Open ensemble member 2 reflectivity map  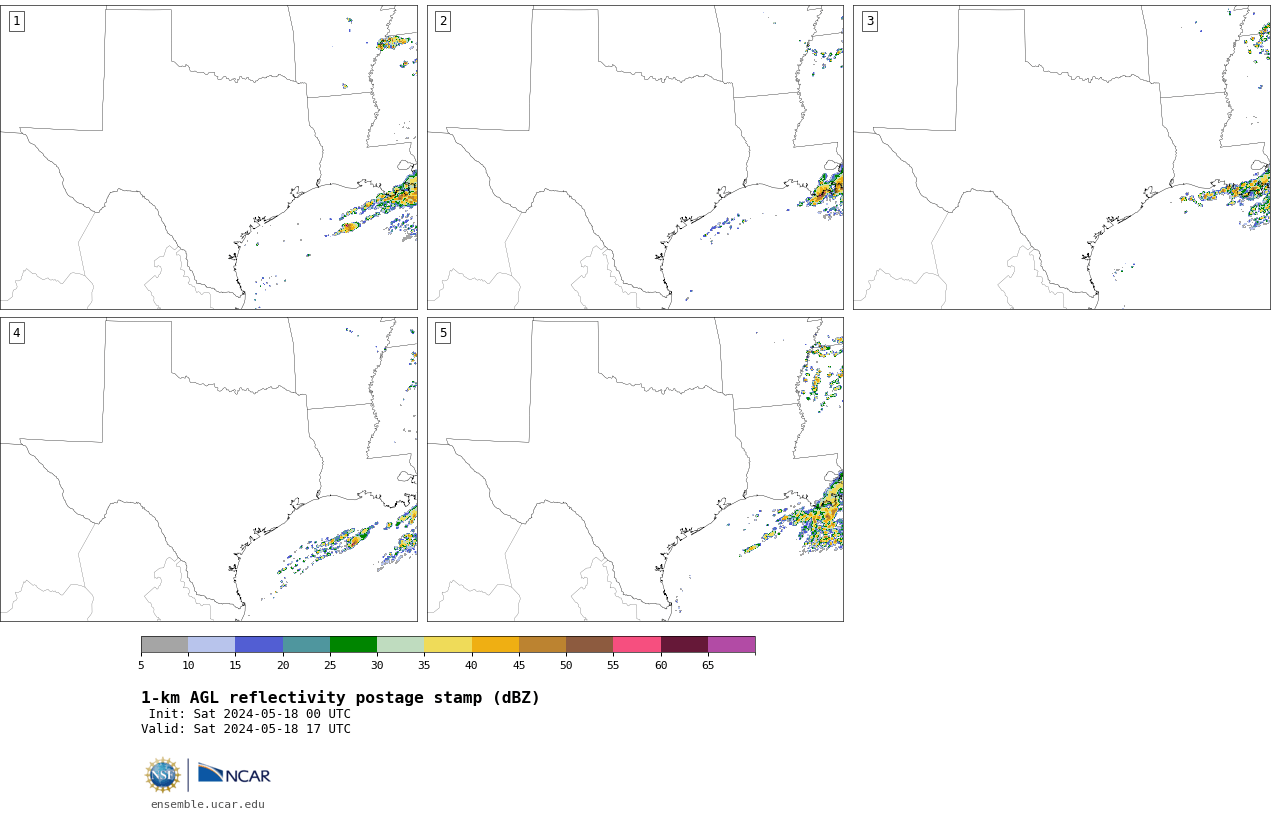coord(635,157)
